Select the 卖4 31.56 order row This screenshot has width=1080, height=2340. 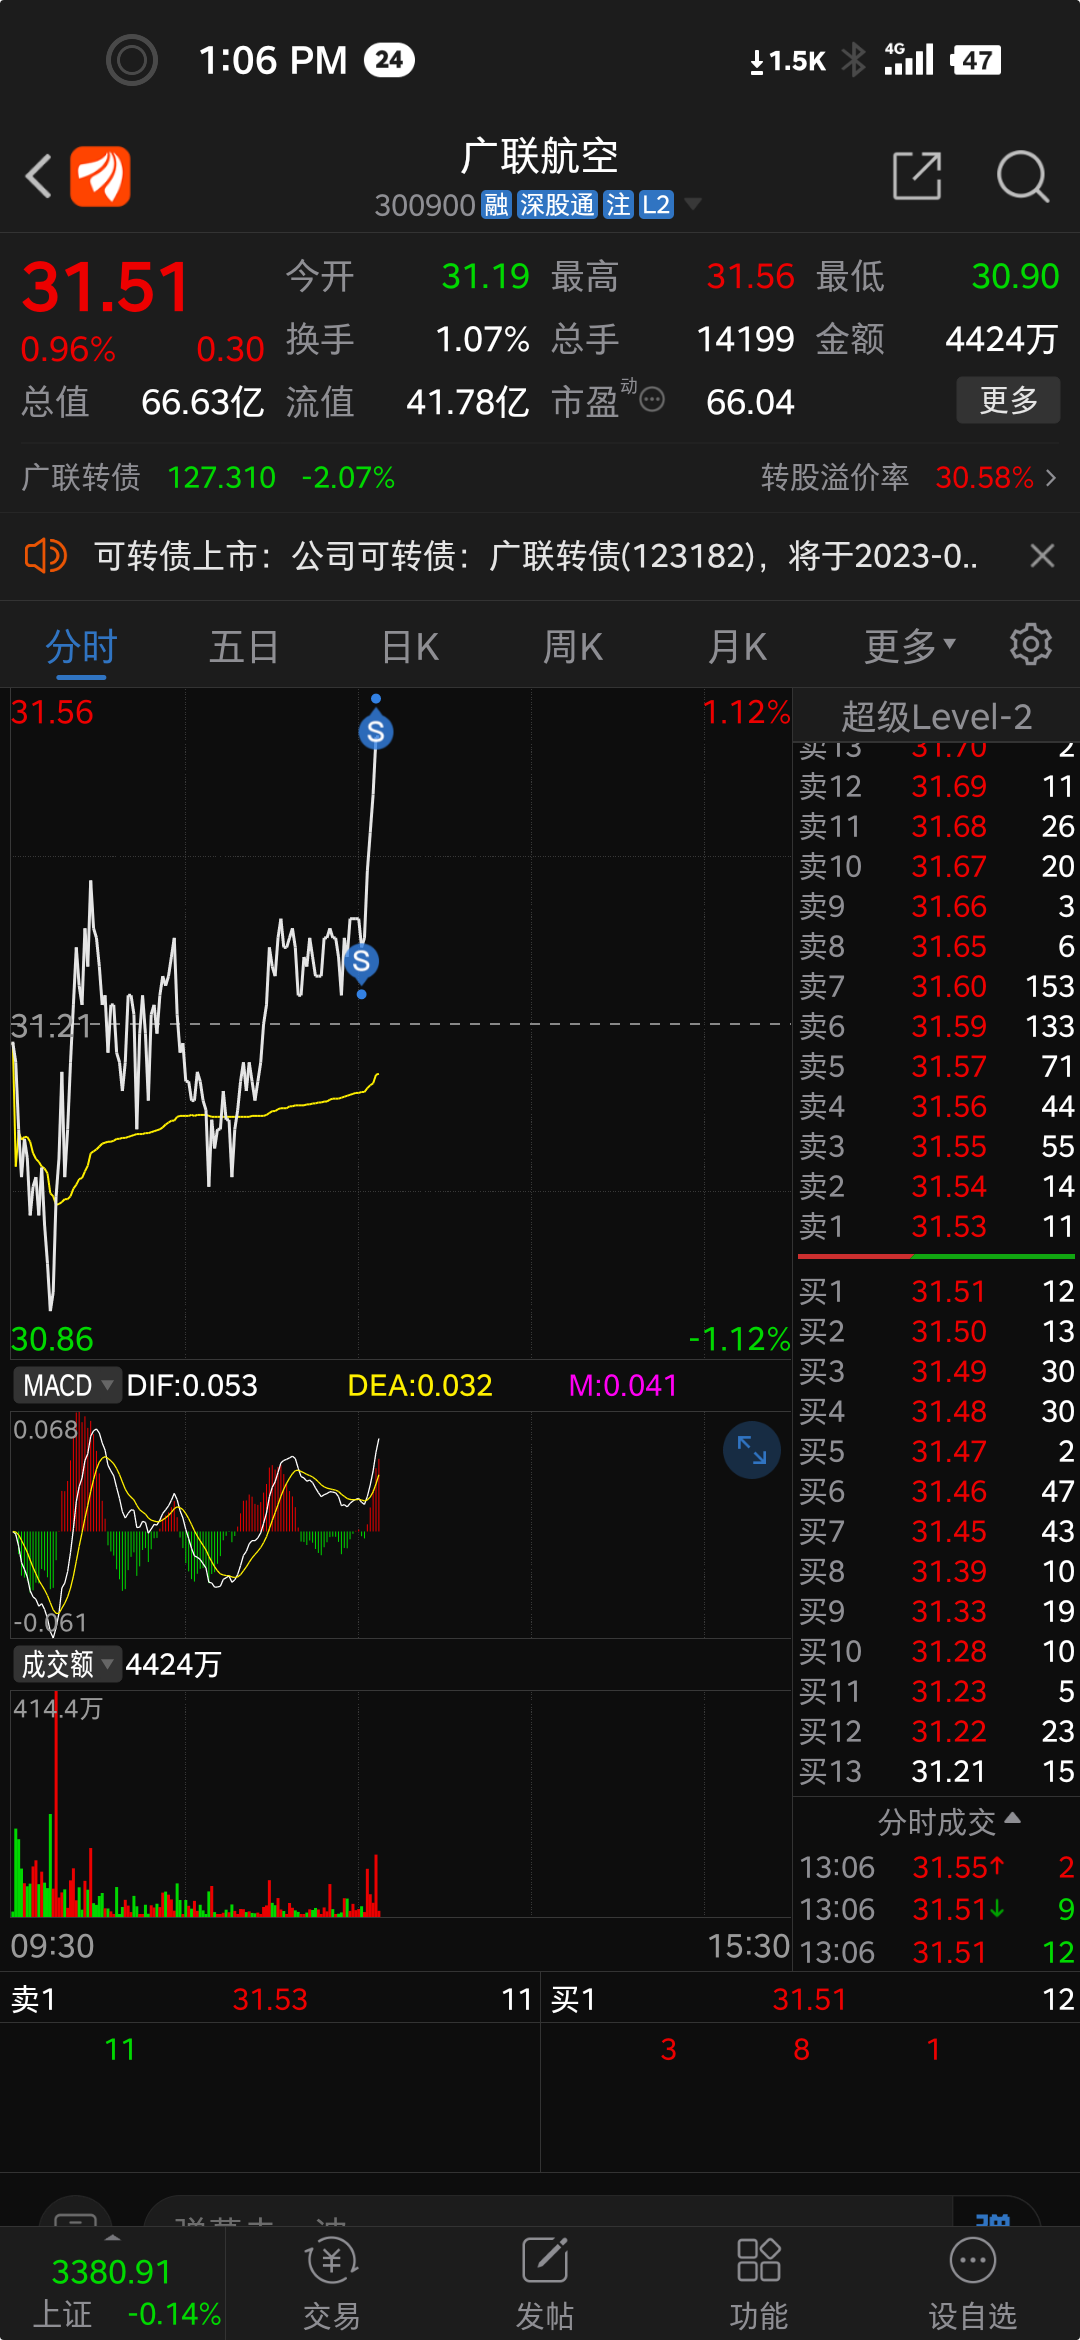pyautogui.click(x=936, y=1106)
